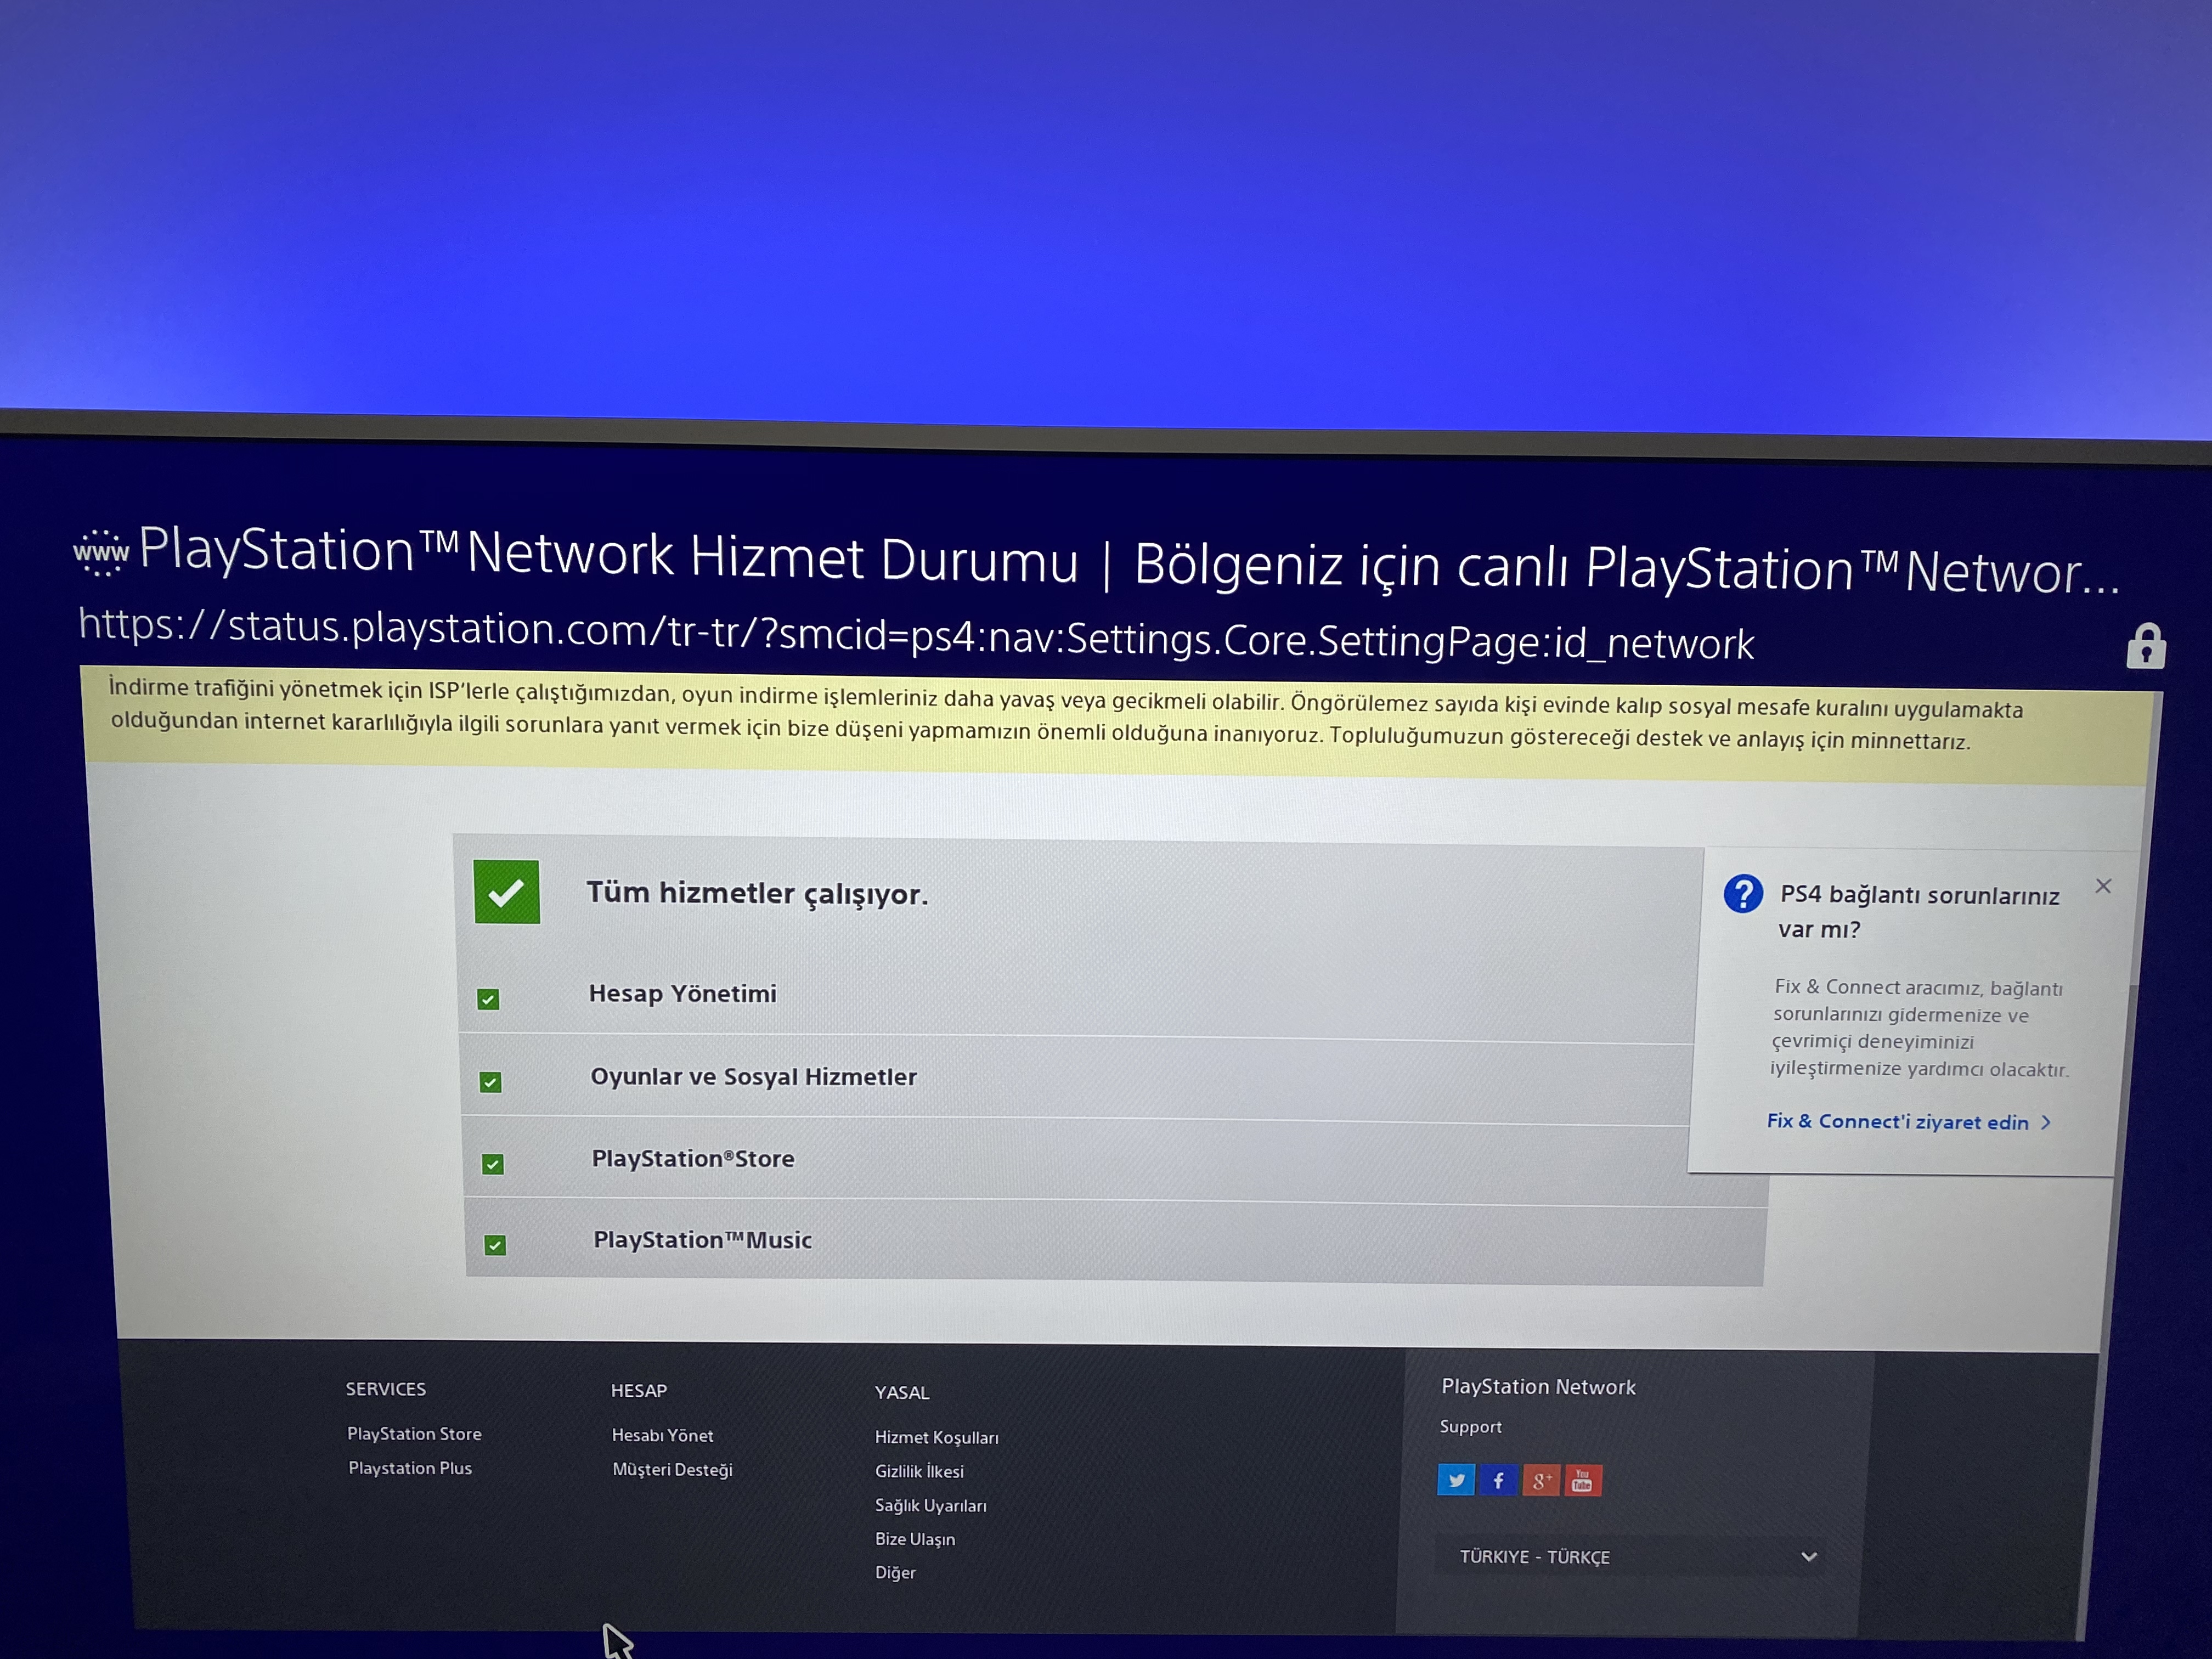Viewport: 2212px width, 1659px height.
Task: Click the Oyunlar ve Sosyal Hizmetler status checkmark
Action: tap(490, 1082)
